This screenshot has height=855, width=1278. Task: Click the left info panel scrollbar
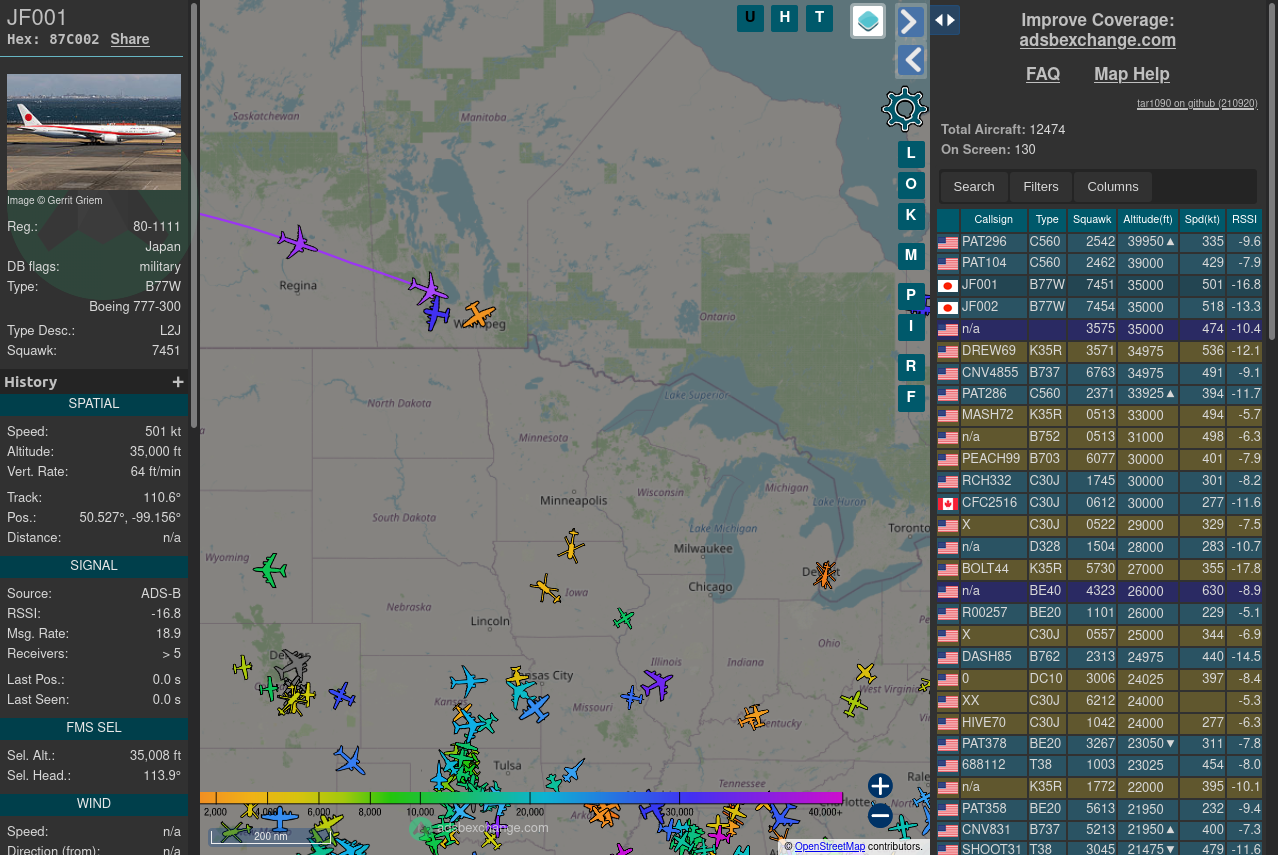click(x=194, y=215)
